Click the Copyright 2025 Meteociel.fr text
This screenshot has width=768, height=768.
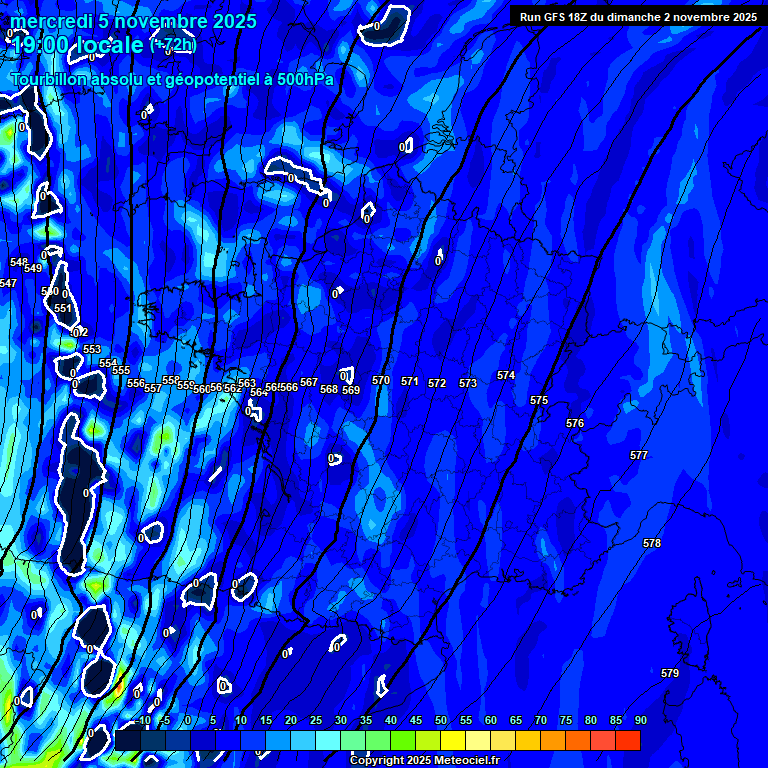[424, 760]
